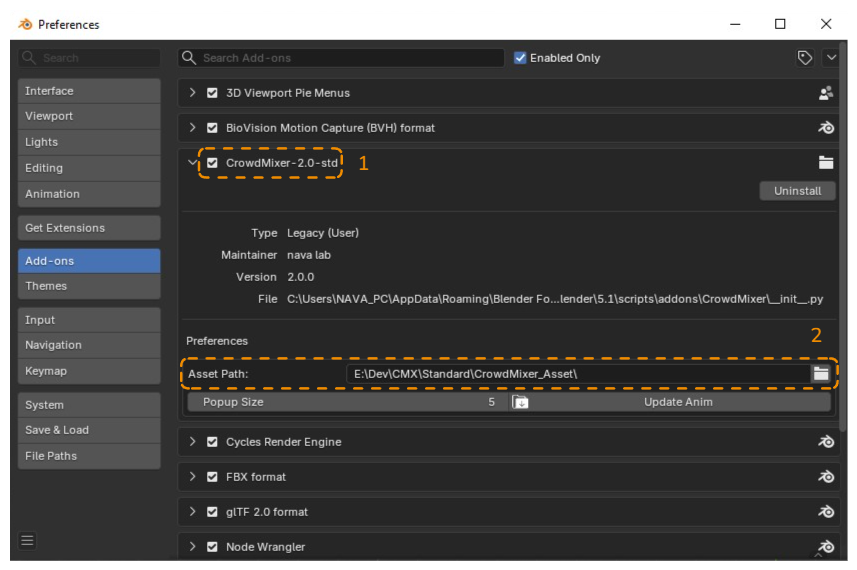The width and height of the screenshot is (857, 570).
Task: Open the Animation section
Action: (89, 194)
